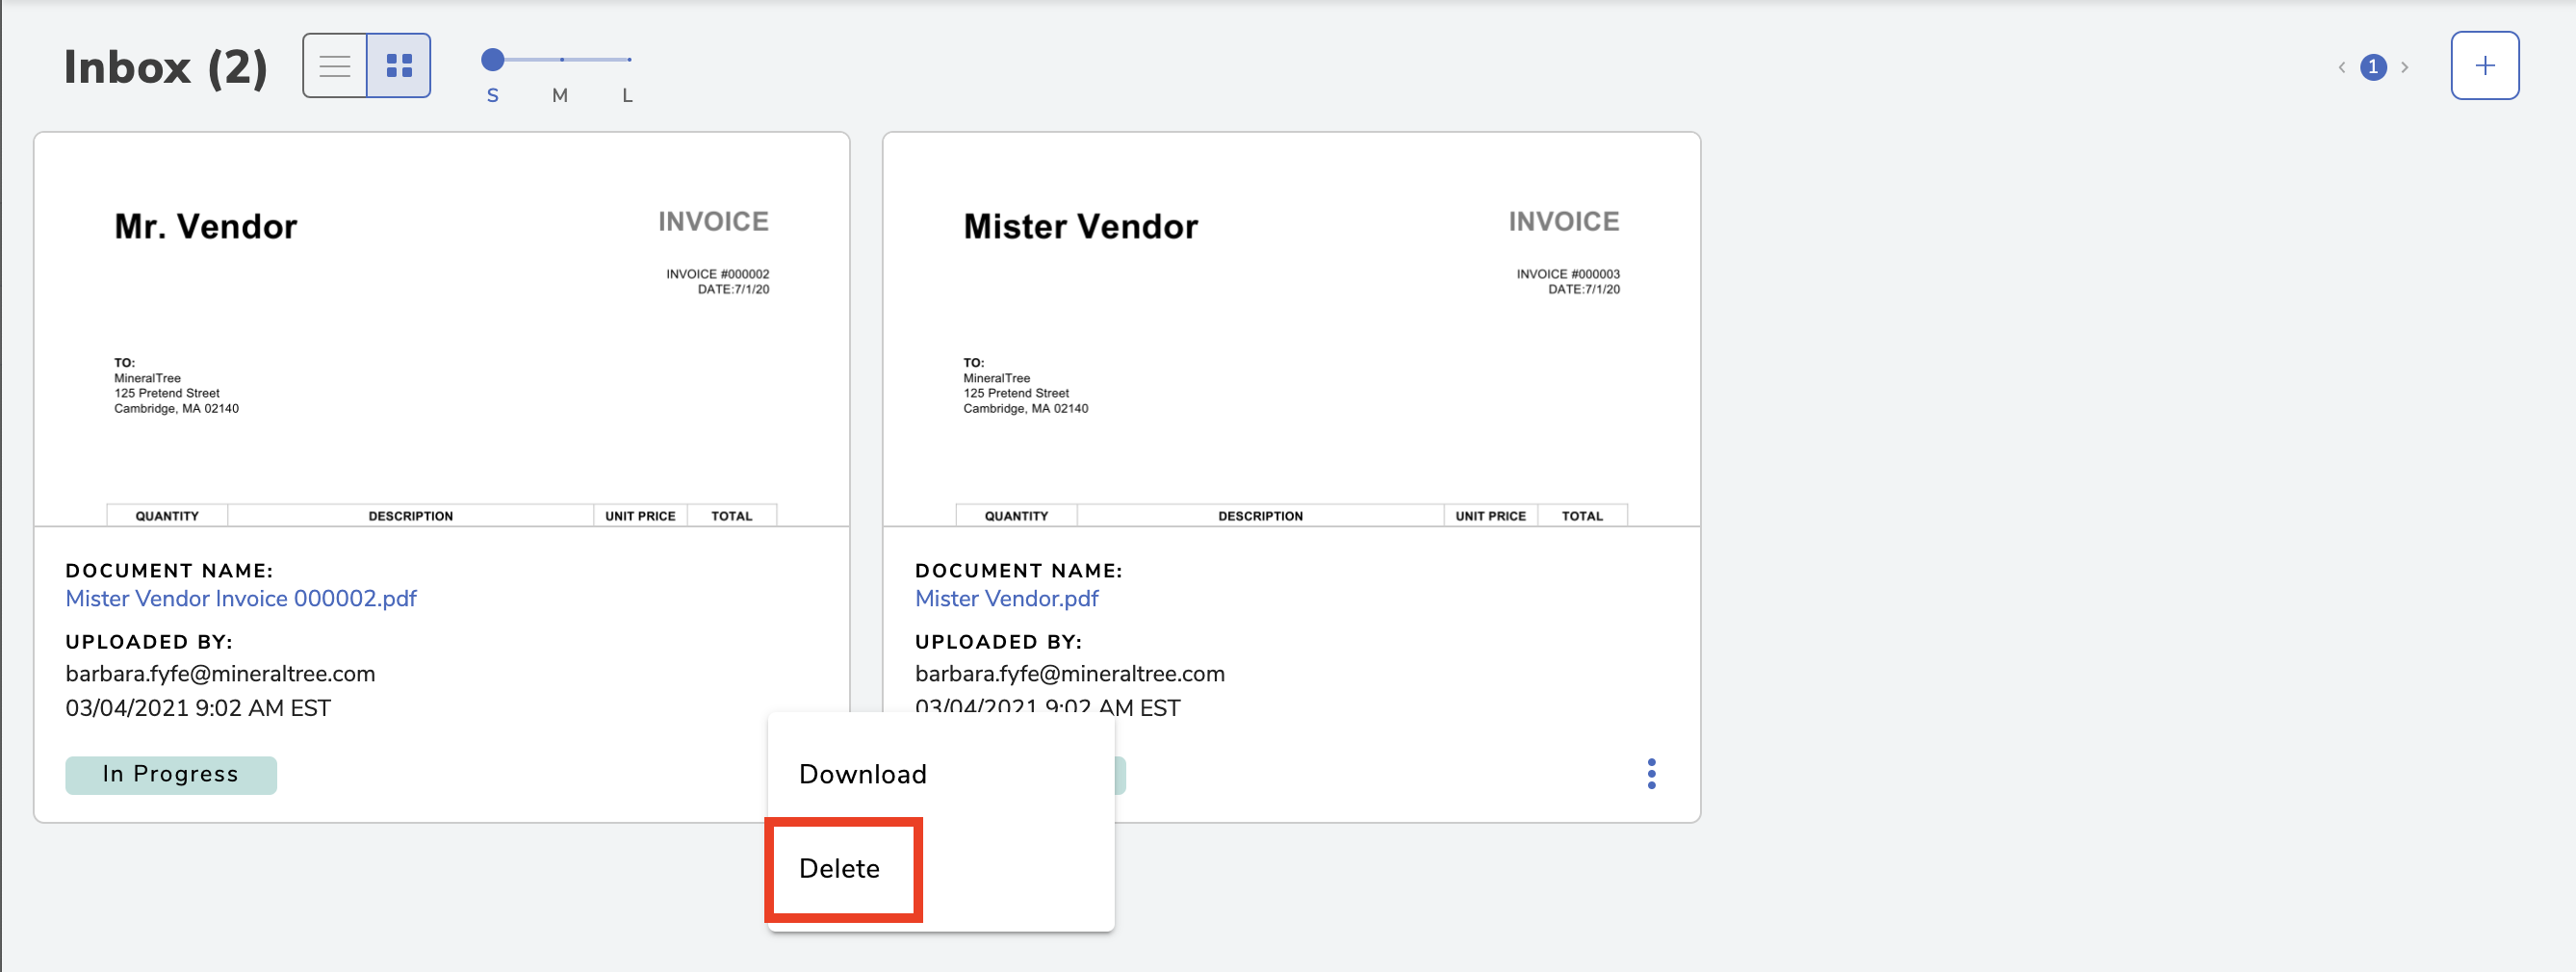Choose Delete from context menu
The height and width of the screenshot is (972, 2576).
pyautogui.click(x=941, y=868)
